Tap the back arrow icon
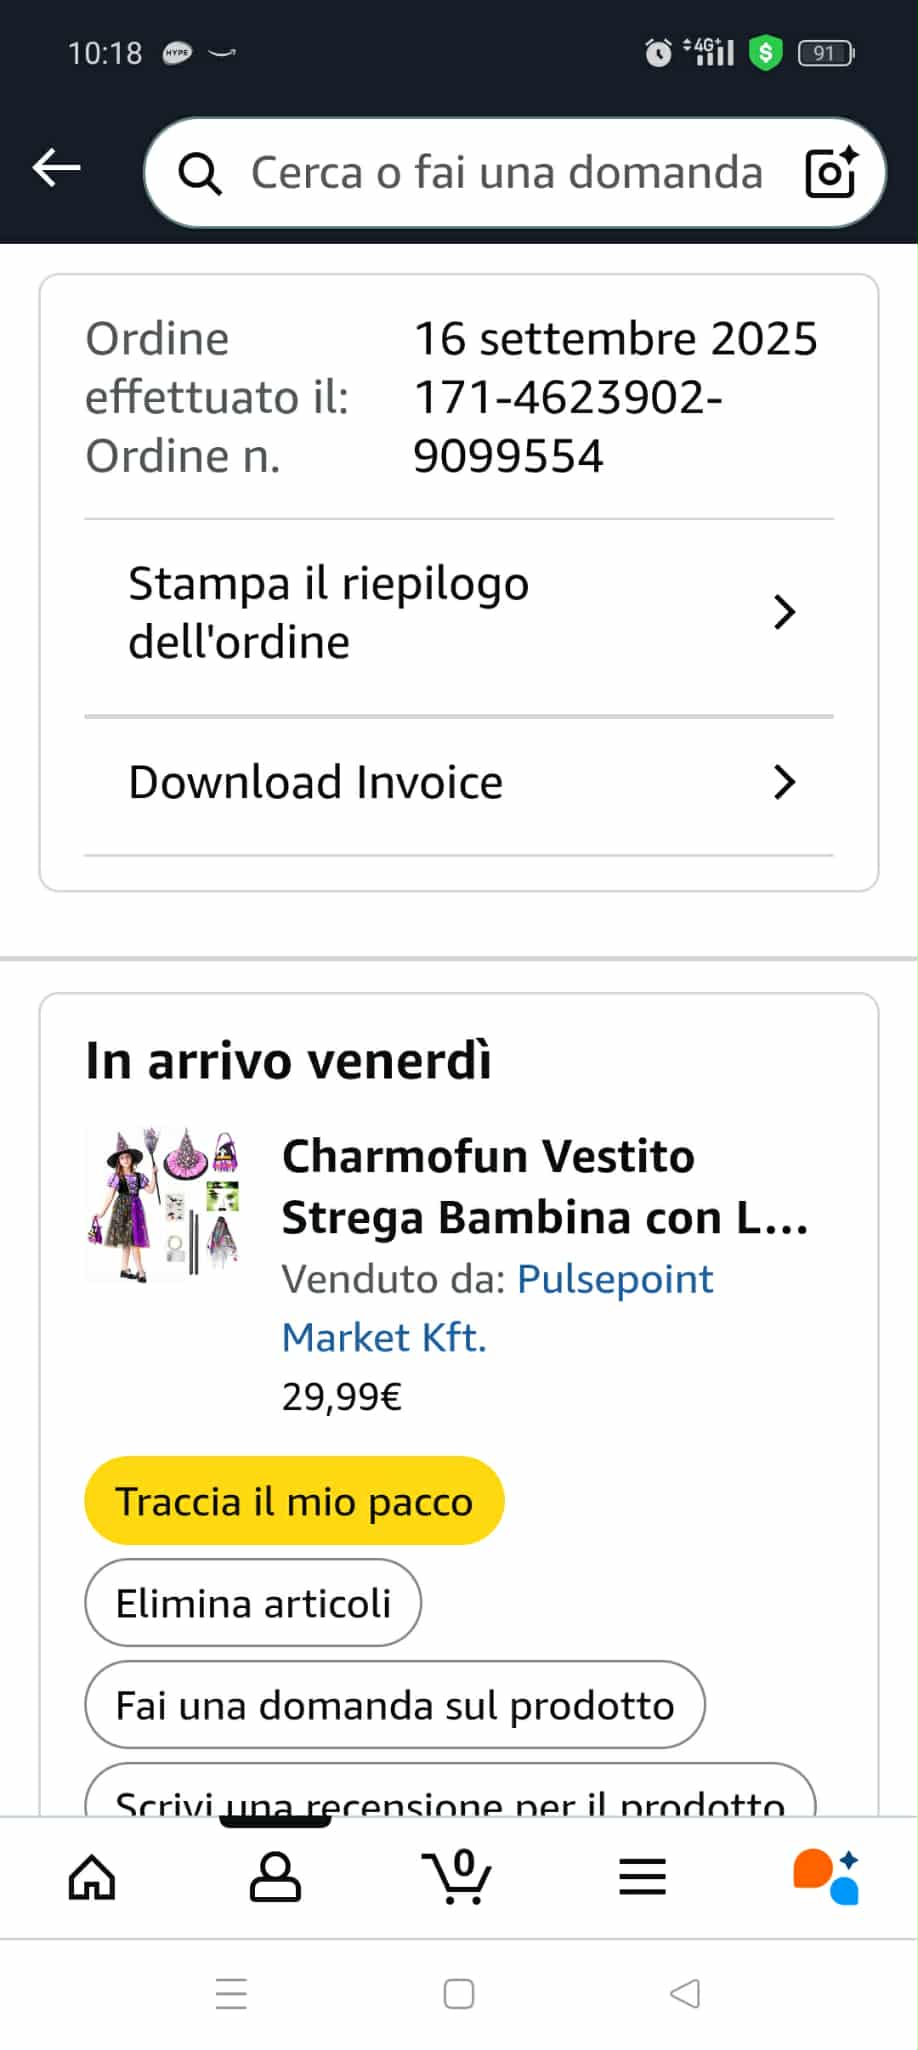918x2050 pixels. (57, 168)
